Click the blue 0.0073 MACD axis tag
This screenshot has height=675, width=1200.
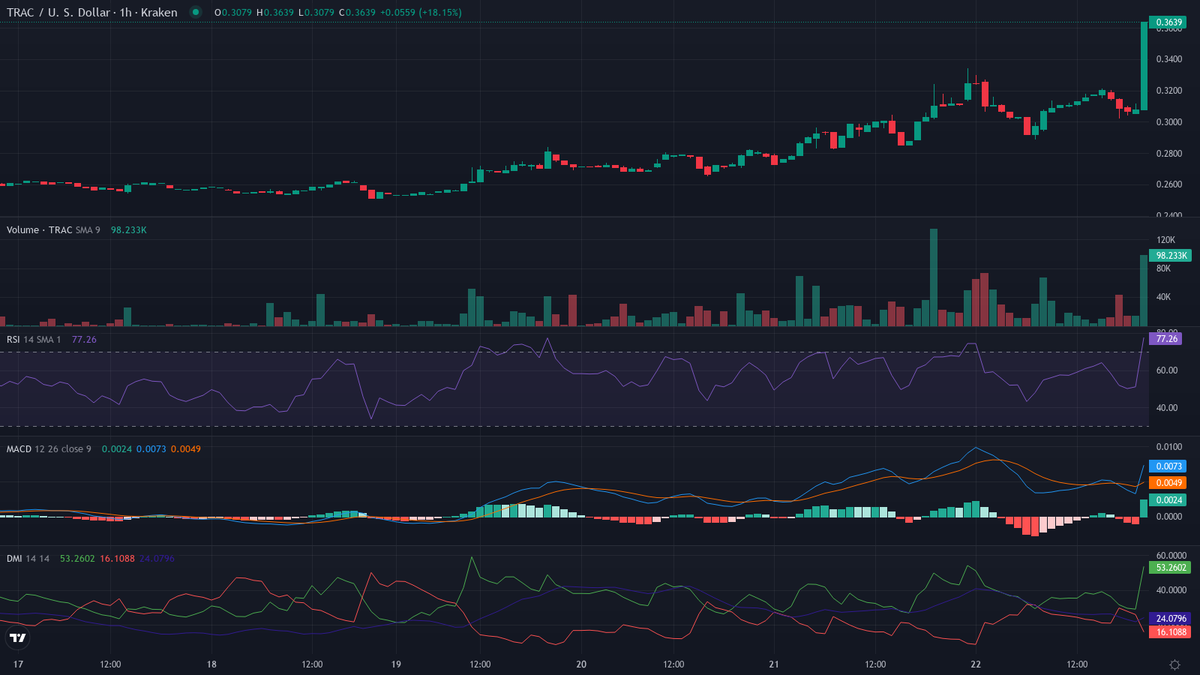(x=1168, y=467)
